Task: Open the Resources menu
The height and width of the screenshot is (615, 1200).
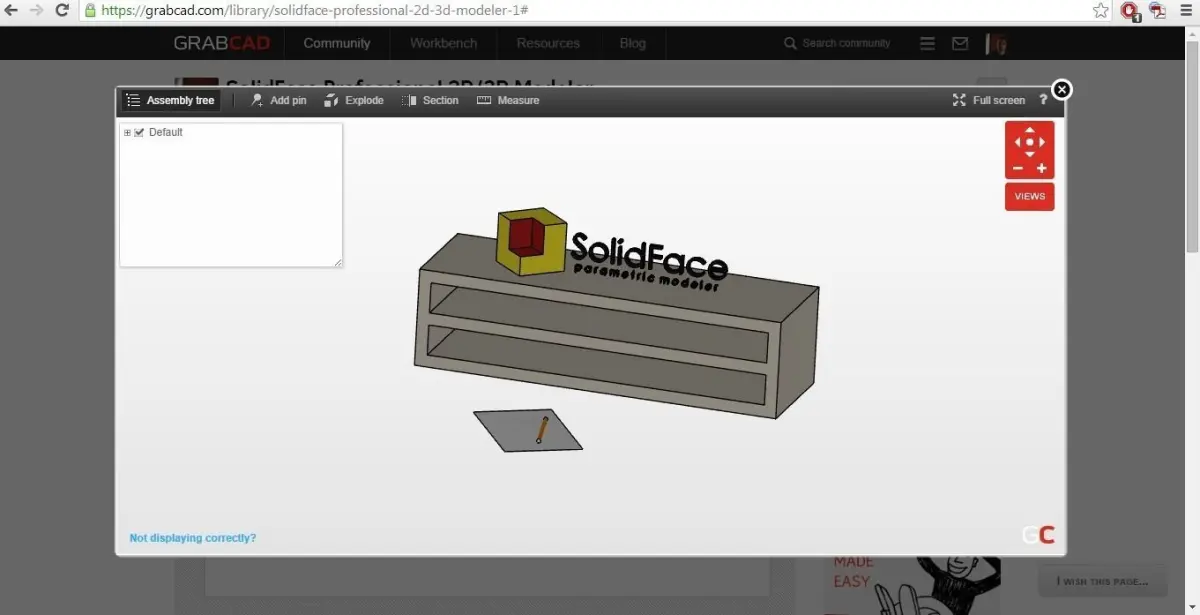Action: point(548,43)
